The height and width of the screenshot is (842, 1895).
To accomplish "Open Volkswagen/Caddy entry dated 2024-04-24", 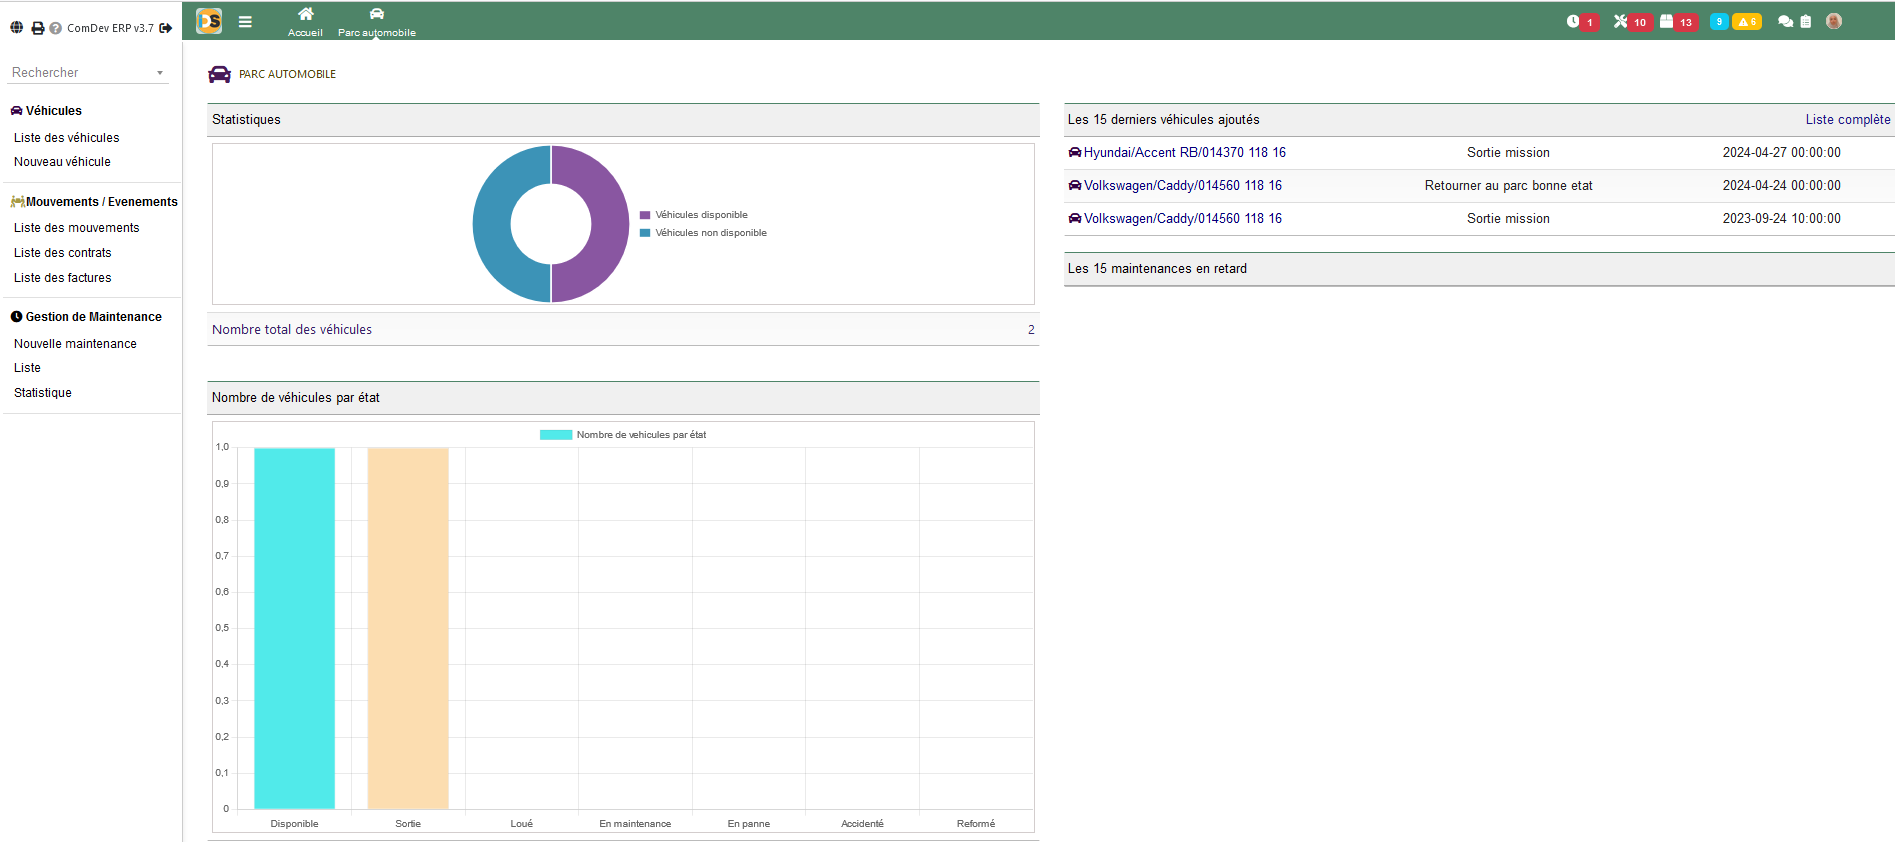I will click(1183, 186).
